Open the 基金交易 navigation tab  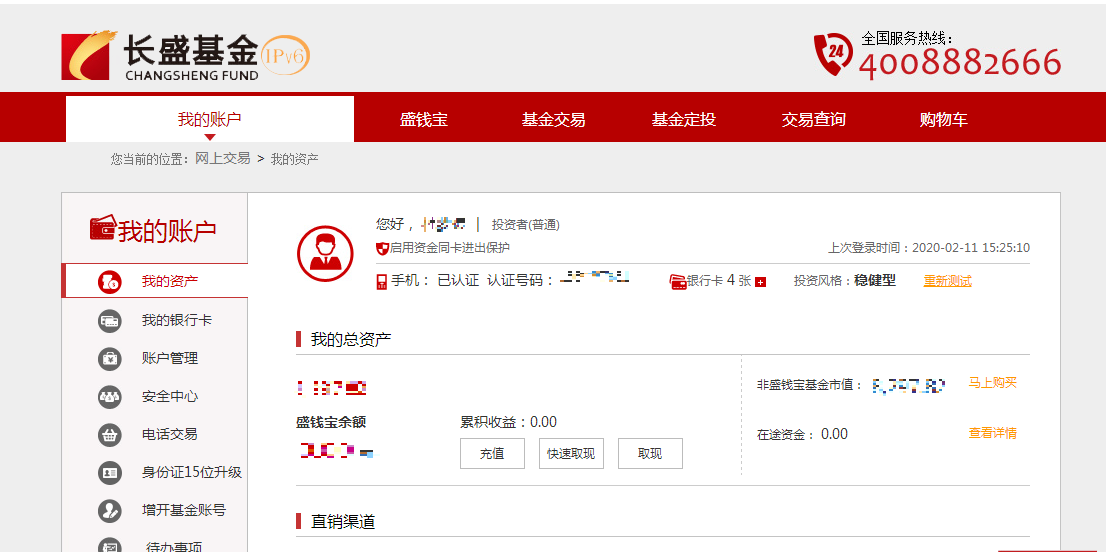pyautogui.click(x=554, y=120)
